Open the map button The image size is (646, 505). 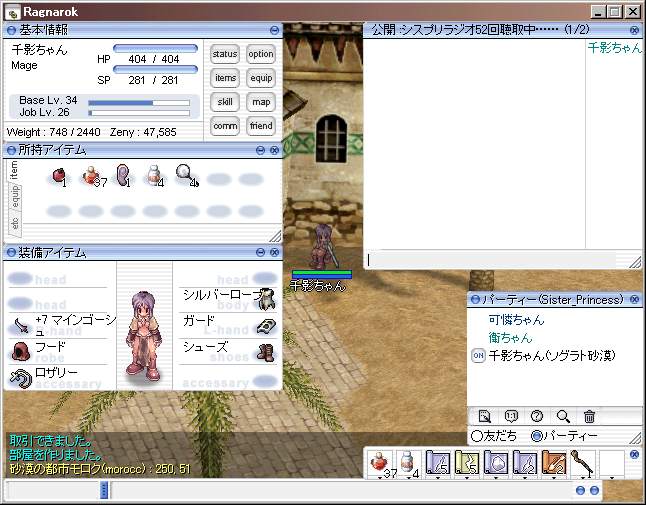point(261,102)
